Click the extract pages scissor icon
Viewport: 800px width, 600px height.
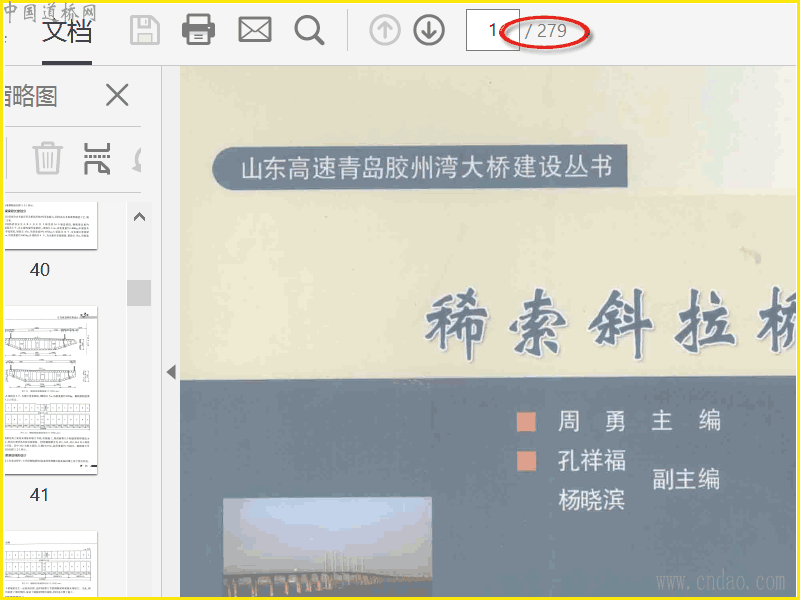click(97, 158)
